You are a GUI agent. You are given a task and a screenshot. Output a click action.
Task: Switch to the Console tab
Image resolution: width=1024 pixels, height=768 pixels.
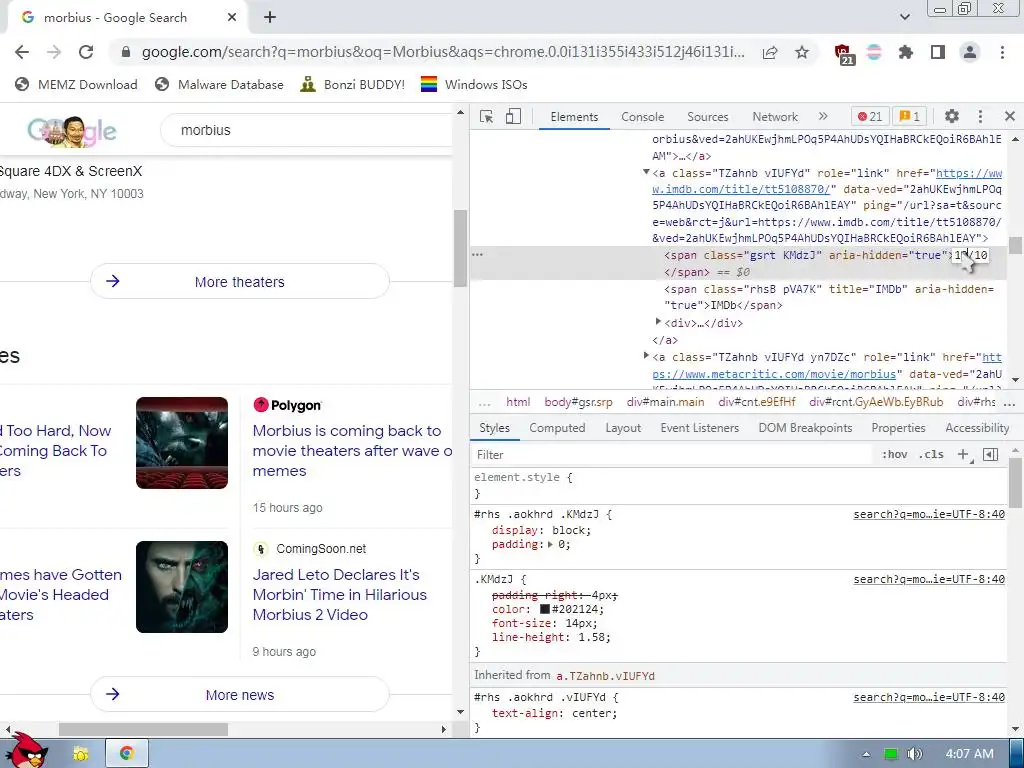[x=643, y=117]
